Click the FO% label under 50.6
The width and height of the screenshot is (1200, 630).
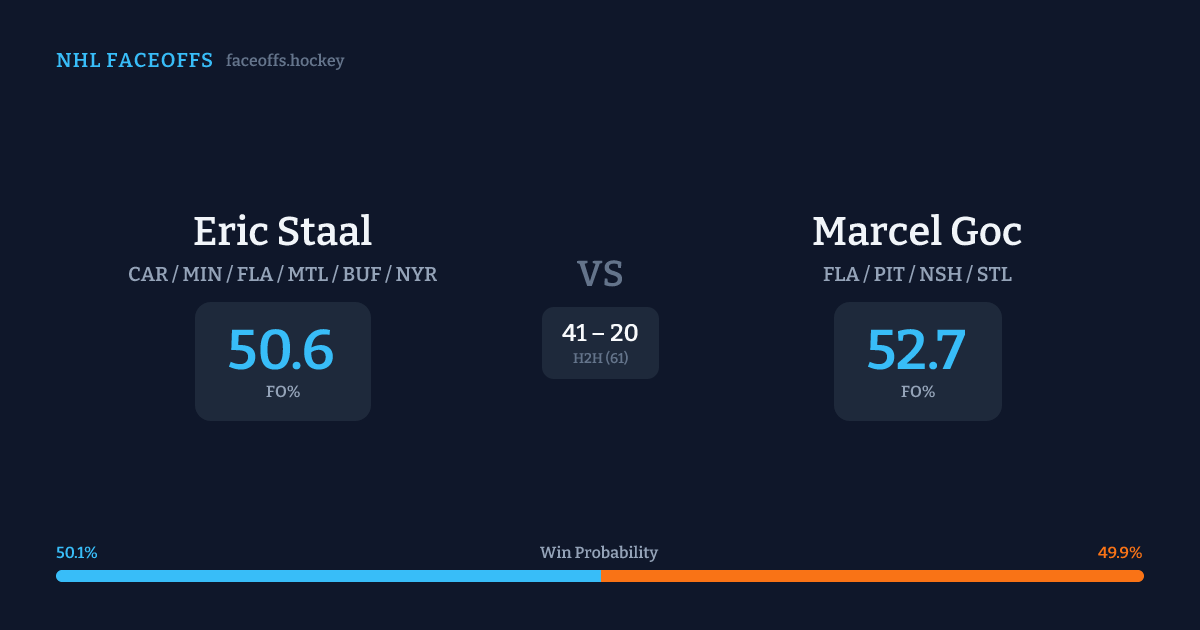click(283, 392)
